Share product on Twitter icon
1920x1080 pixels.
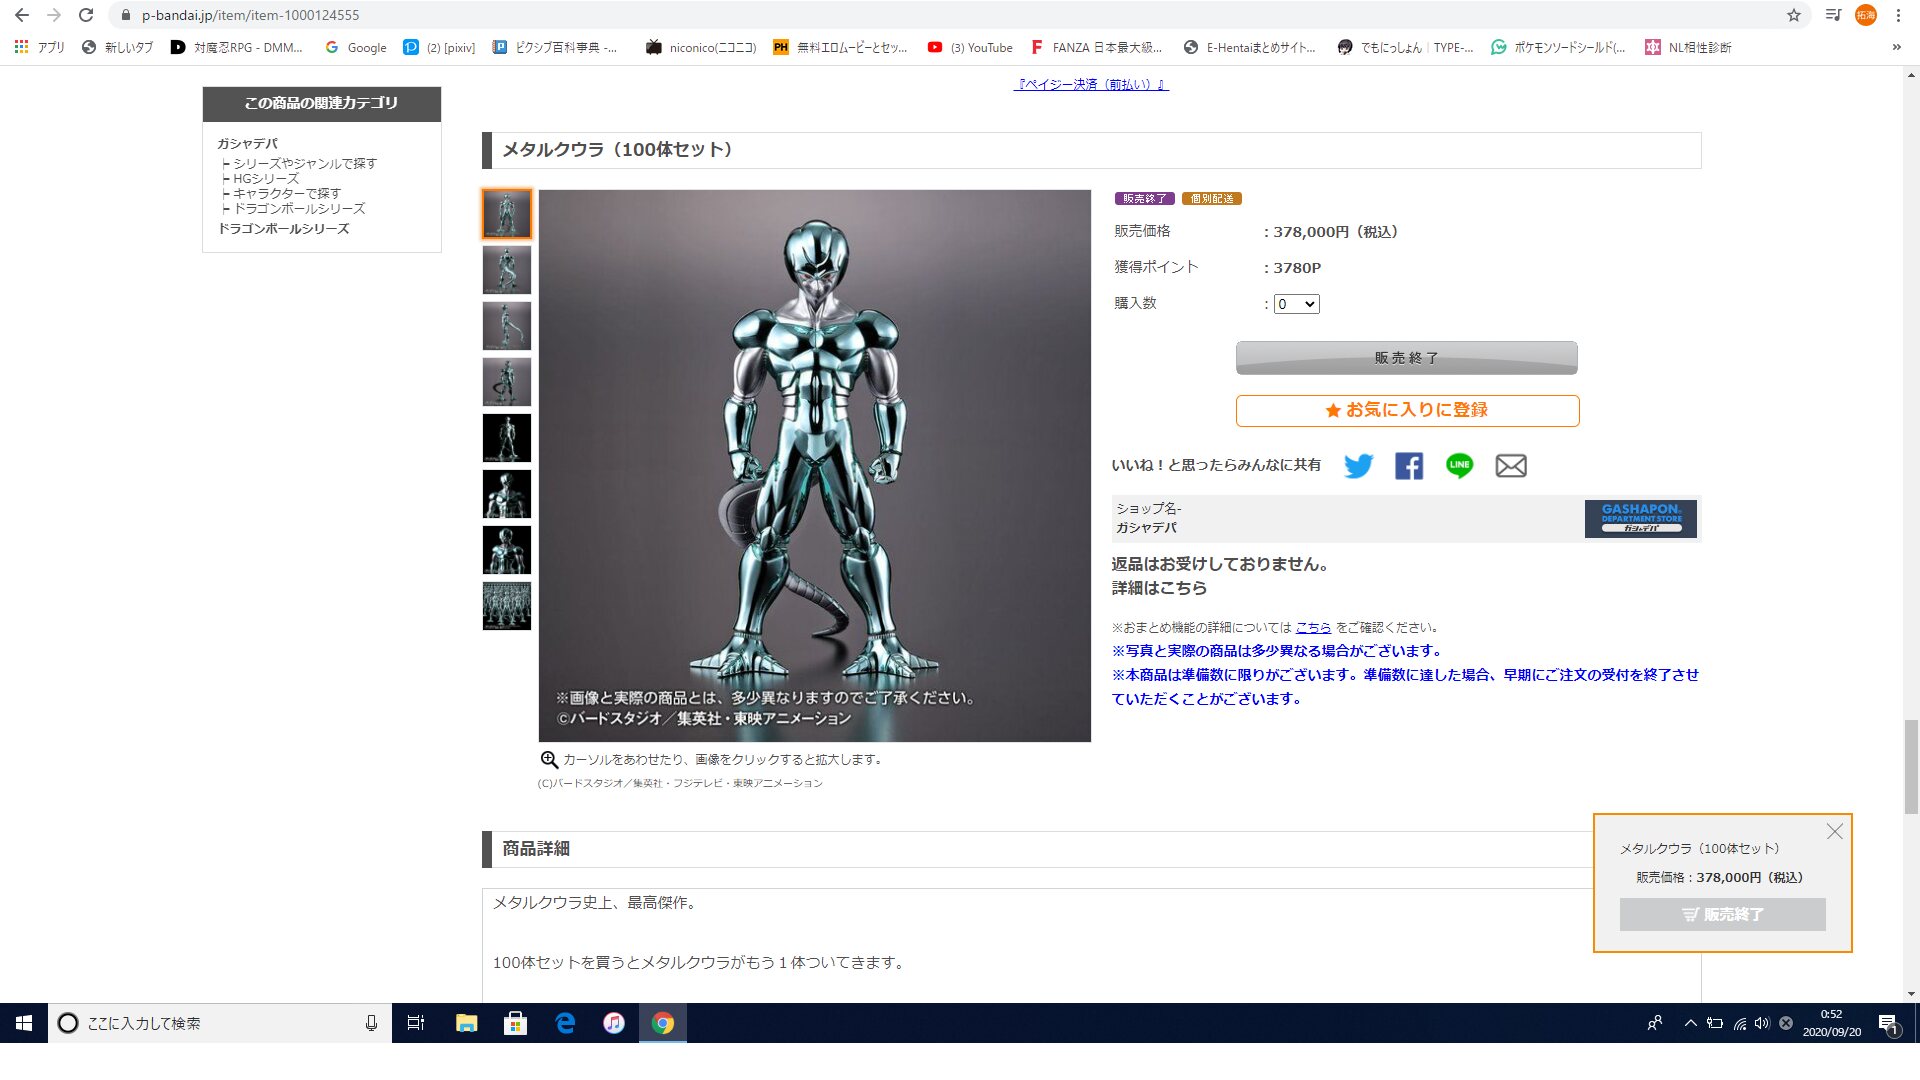pyautogui.click(x=1358, y=466)
